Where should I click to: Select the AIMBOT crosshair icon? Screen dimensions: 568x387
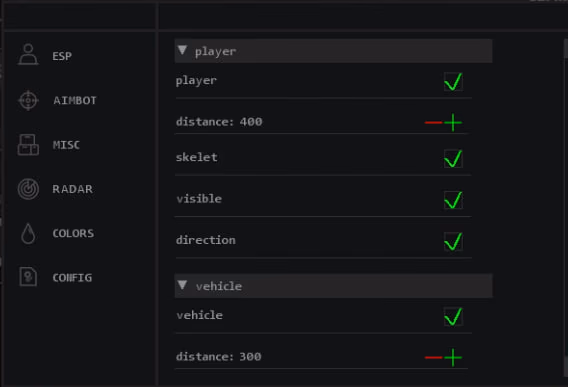[x=28, y=100]
